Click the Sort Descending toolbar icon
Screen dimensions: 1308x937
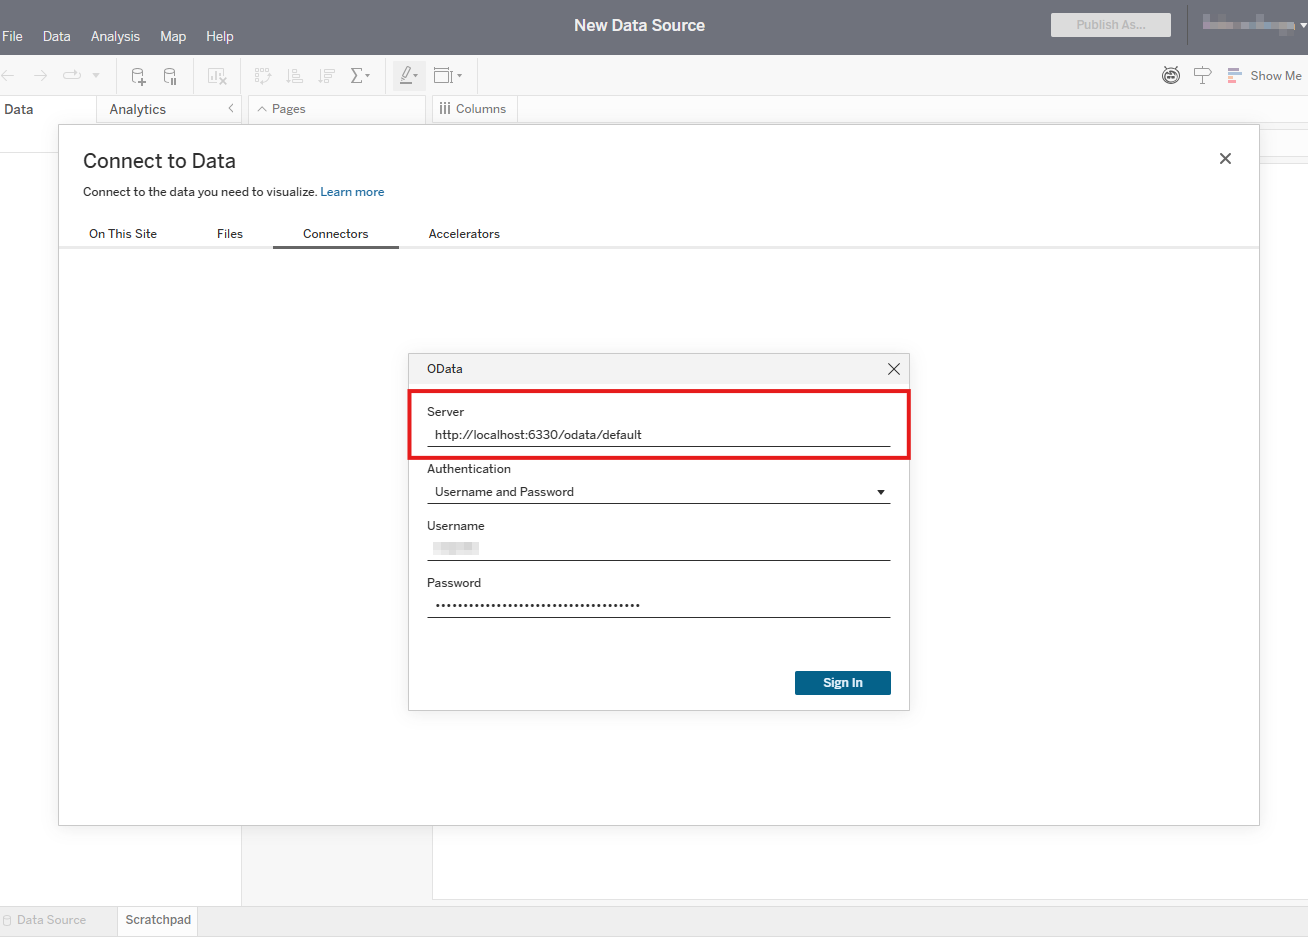click(327, 76)
